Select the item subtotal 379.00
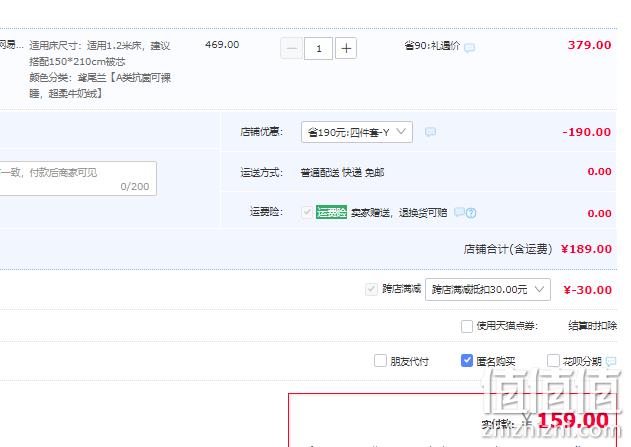The image size is (631, 447). 590,45
